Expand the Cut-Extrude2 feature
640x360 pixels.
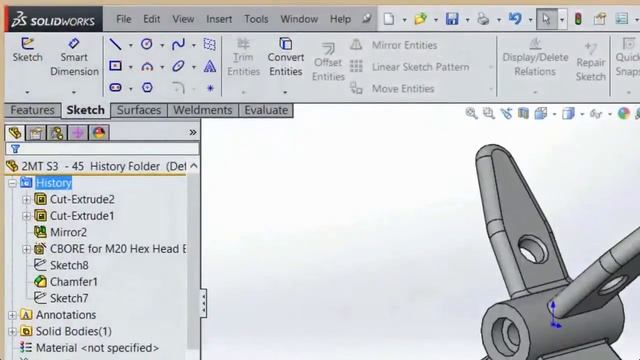(x=27, y=199)
